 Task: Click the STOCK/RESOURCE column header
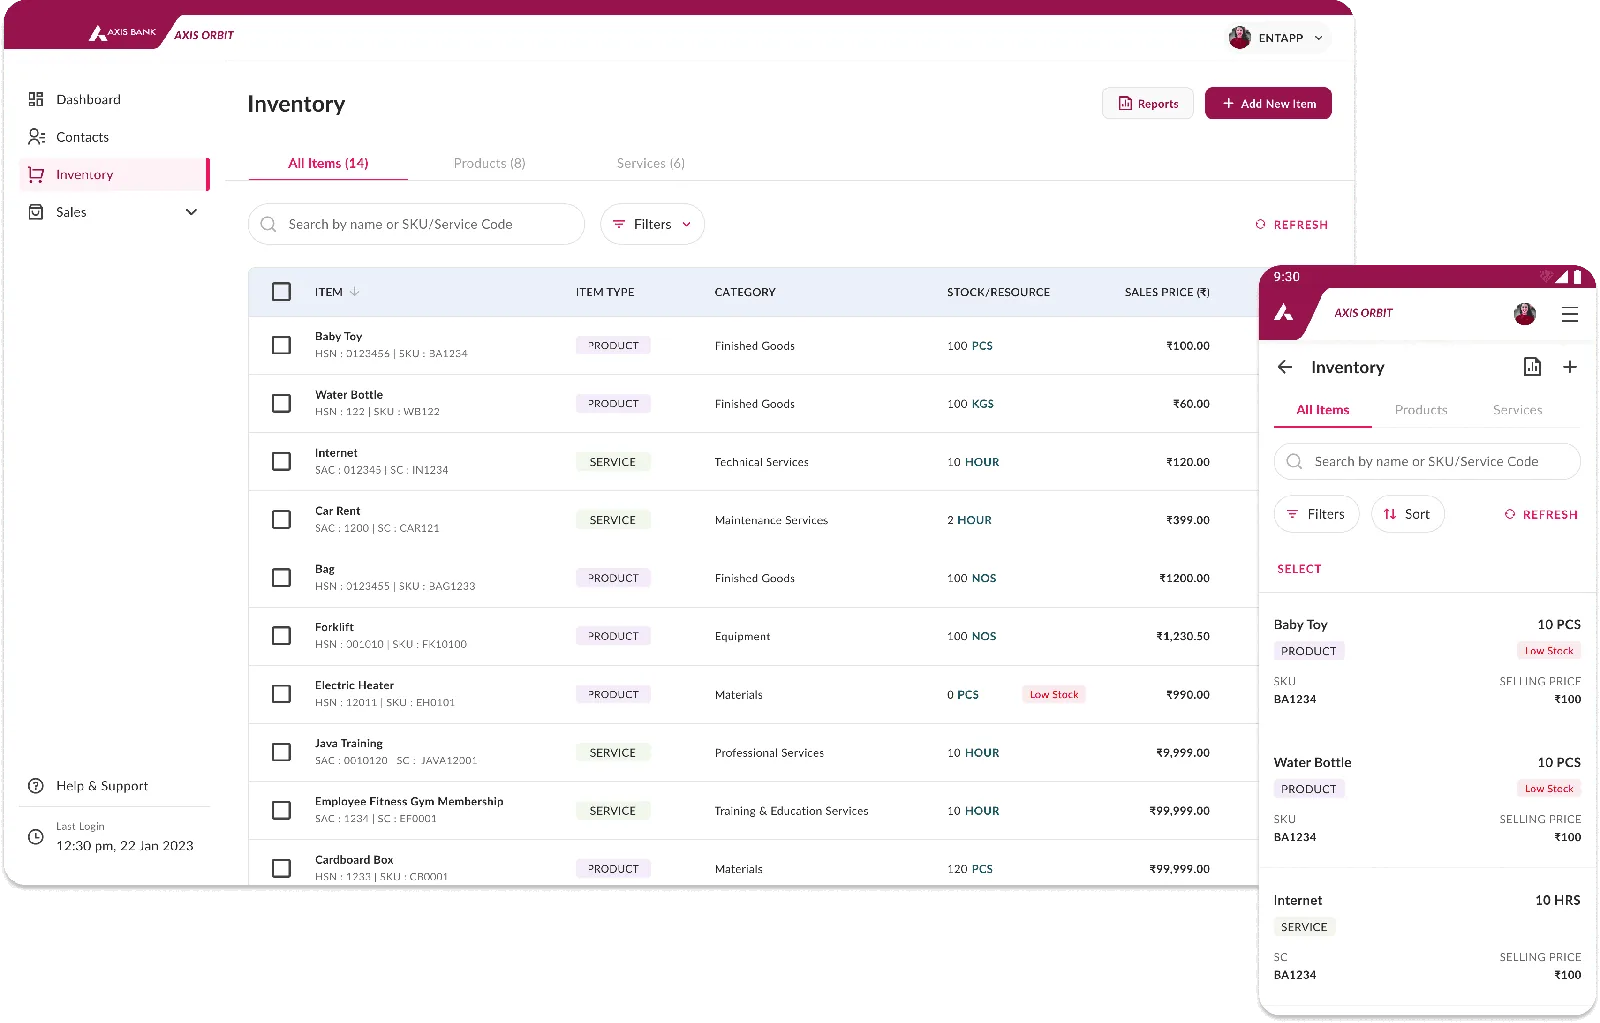click(x=998, y=292)
